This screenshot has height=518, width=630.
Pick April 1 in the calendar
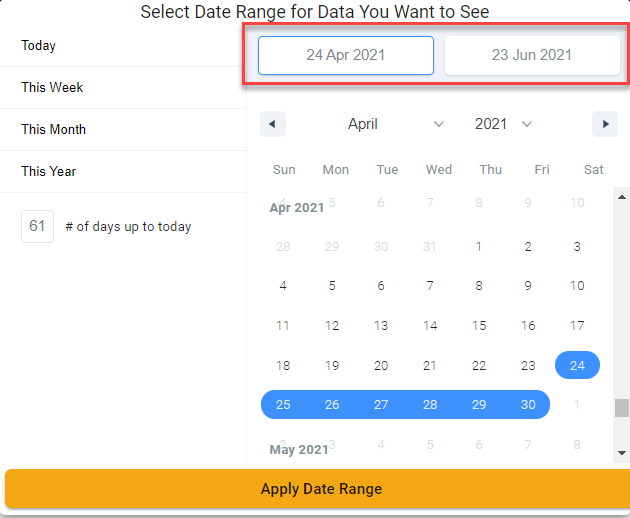[x=479, y=246]
